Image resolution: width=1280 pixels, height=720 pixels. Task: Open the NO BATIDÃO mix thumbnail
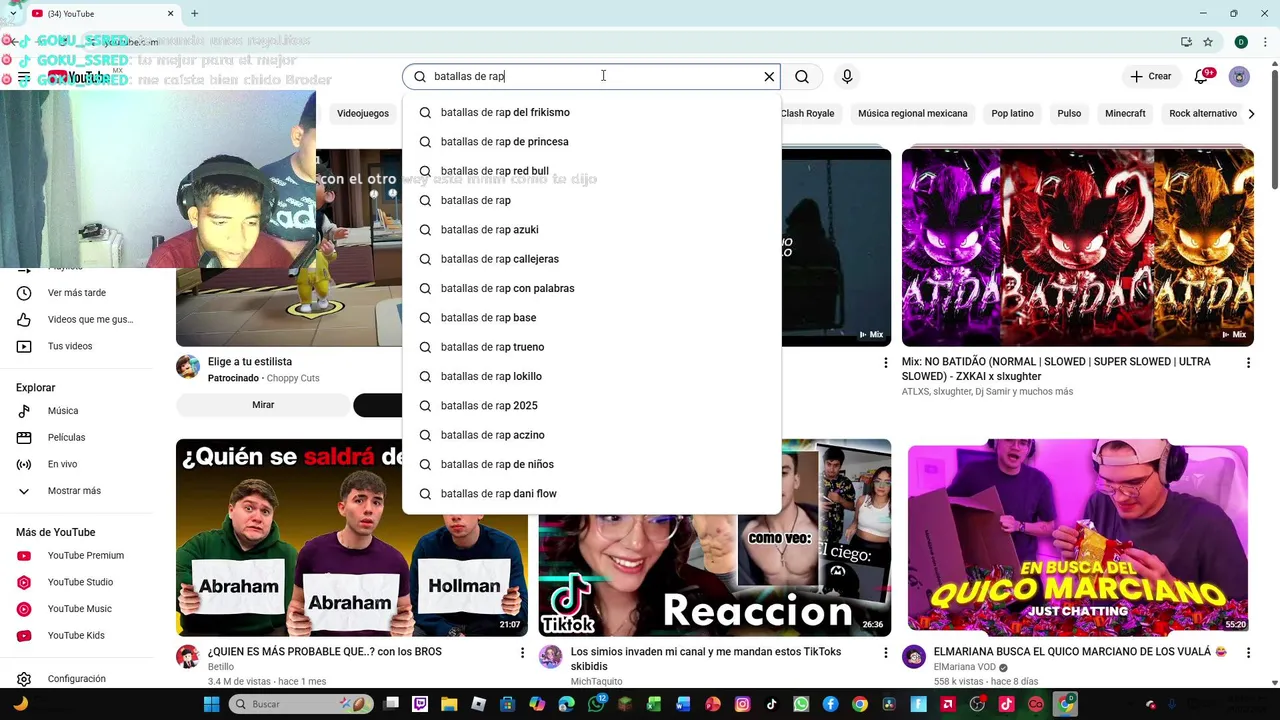click(1077, 247)
